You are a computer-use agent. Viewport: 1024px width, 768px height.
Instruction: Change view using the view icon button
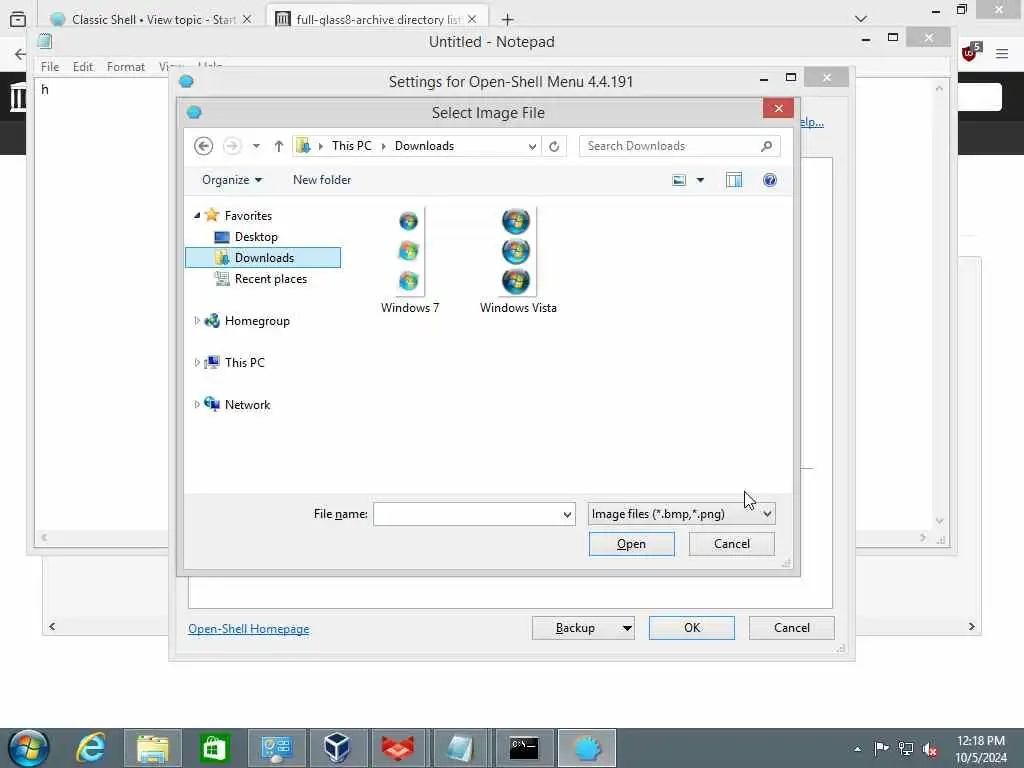(679, 180)
